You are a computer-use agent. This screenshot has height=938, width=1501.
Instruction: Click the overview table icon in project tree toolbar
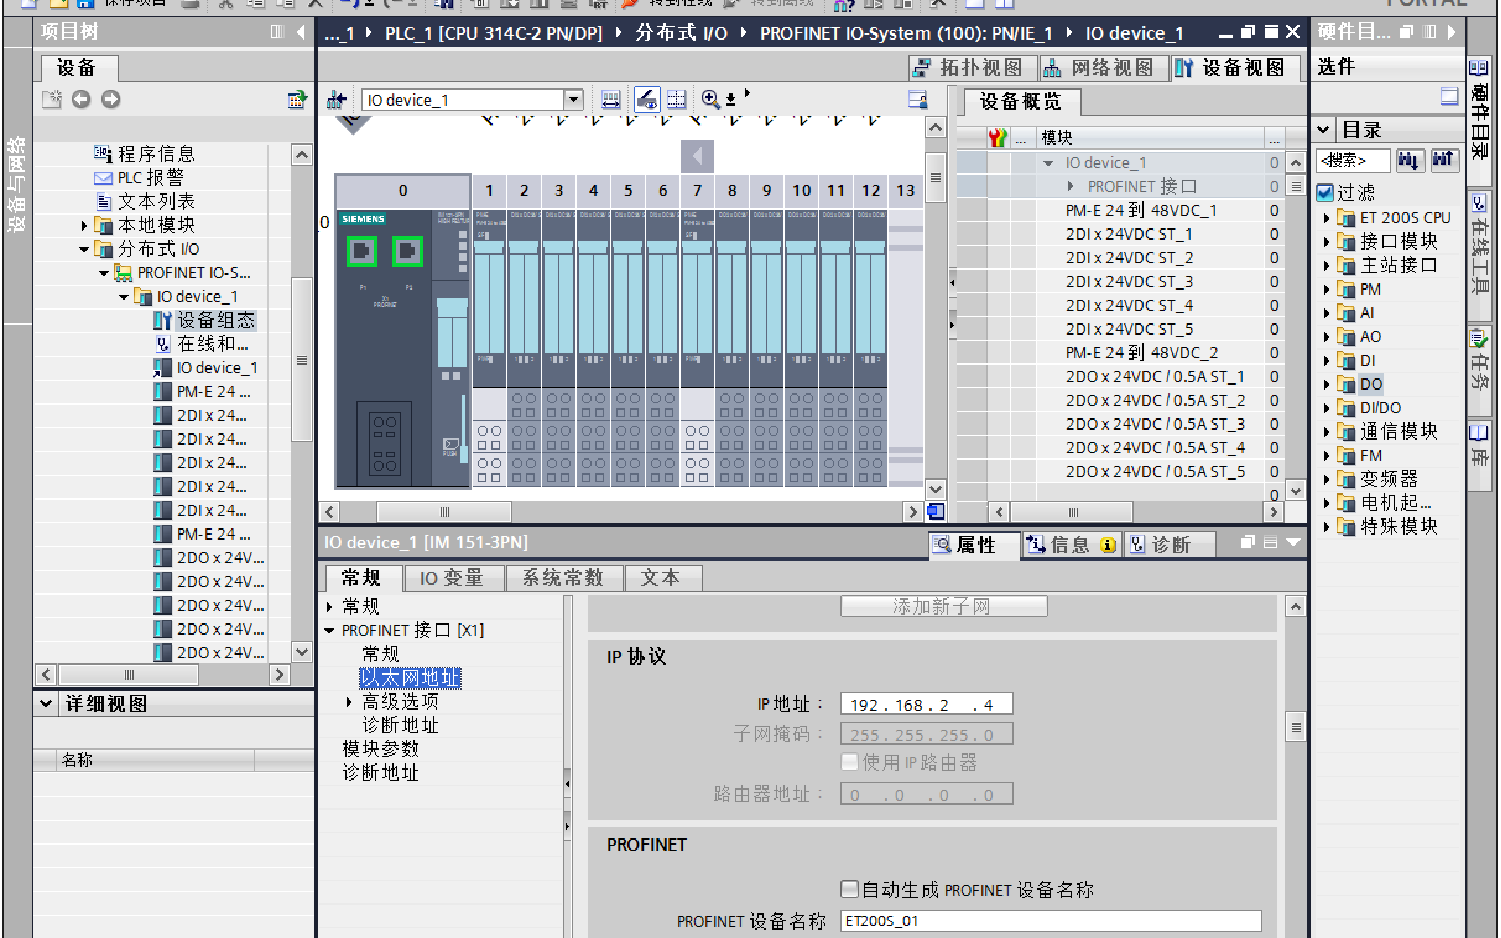click(x=296, y=99)
